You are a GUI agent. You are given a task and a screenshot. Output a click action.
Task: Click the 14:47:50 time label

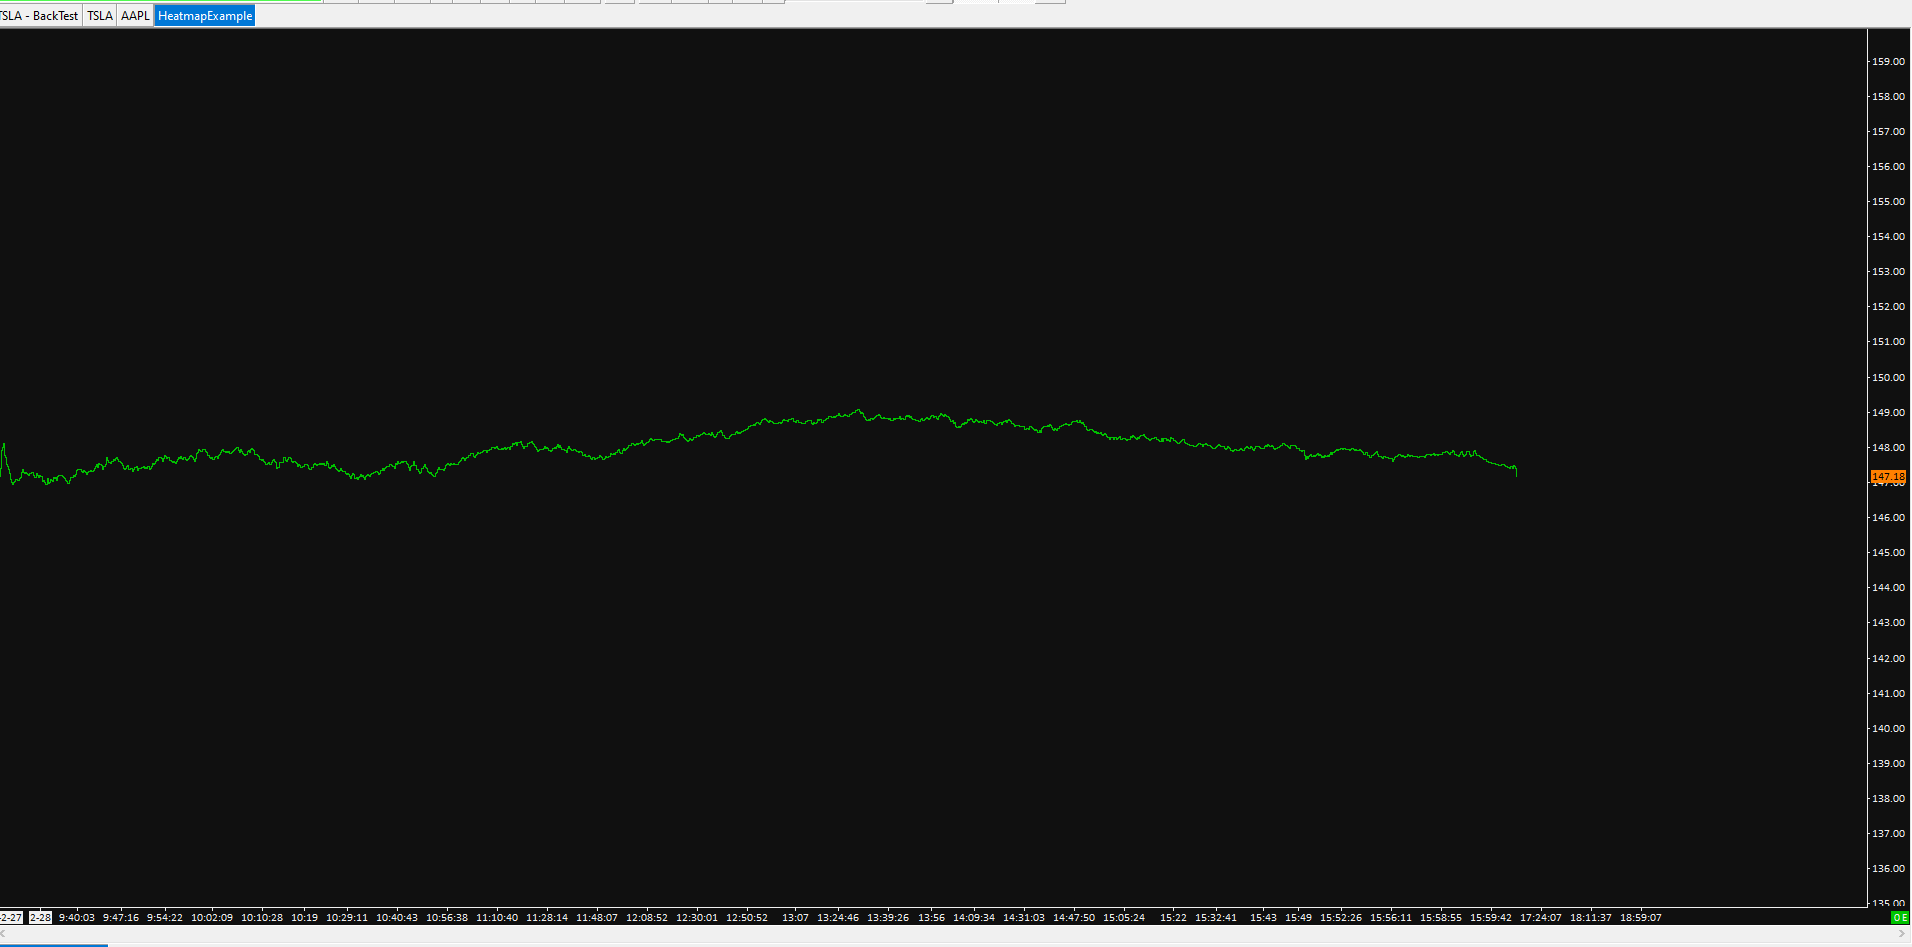point(1074,918)
